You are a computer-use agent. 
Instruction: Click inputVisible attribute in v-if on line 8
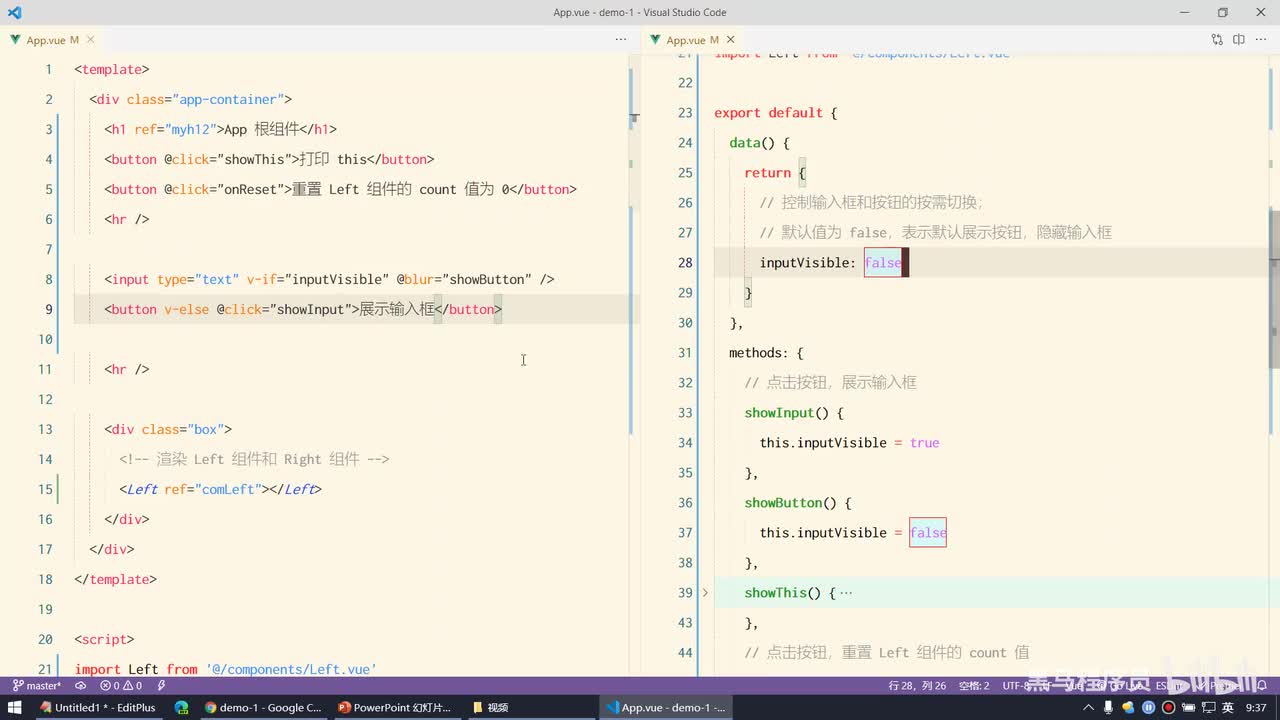click(x=337, y=279)
